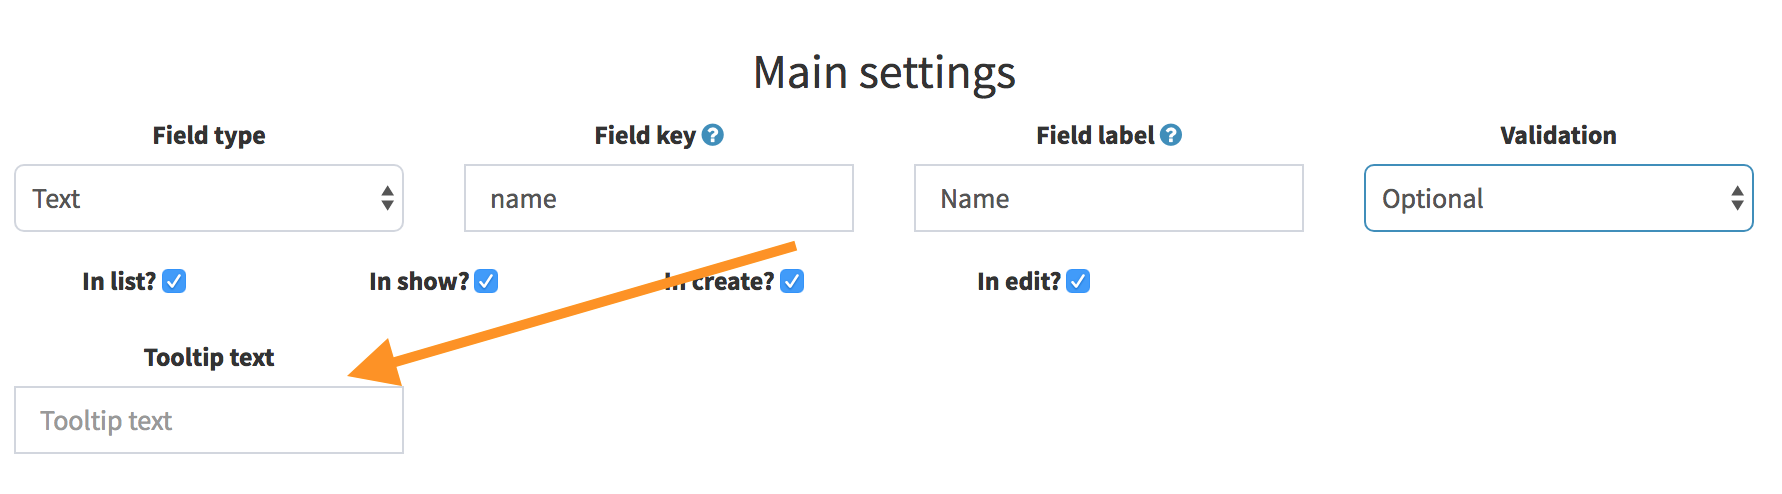Open the Field type dropdown showing Text
1782x494 pixels.
209,198
